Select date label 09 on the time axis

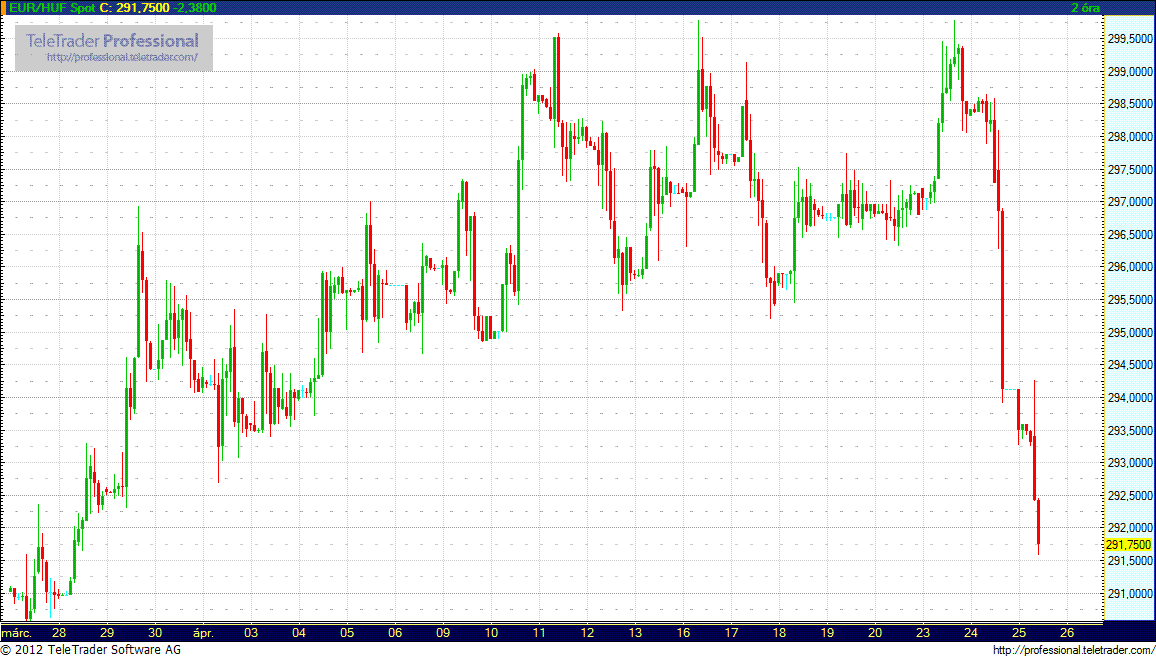pos(443,633)
